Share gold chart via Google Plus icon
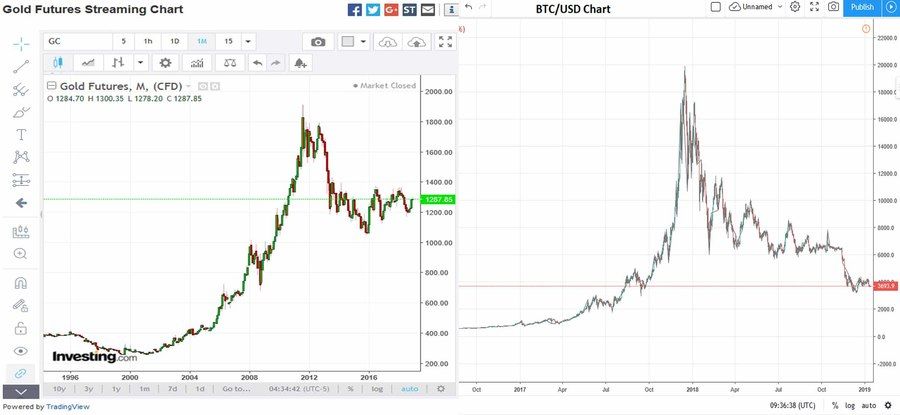Viewport: 900px width, 415px height. 391,9
